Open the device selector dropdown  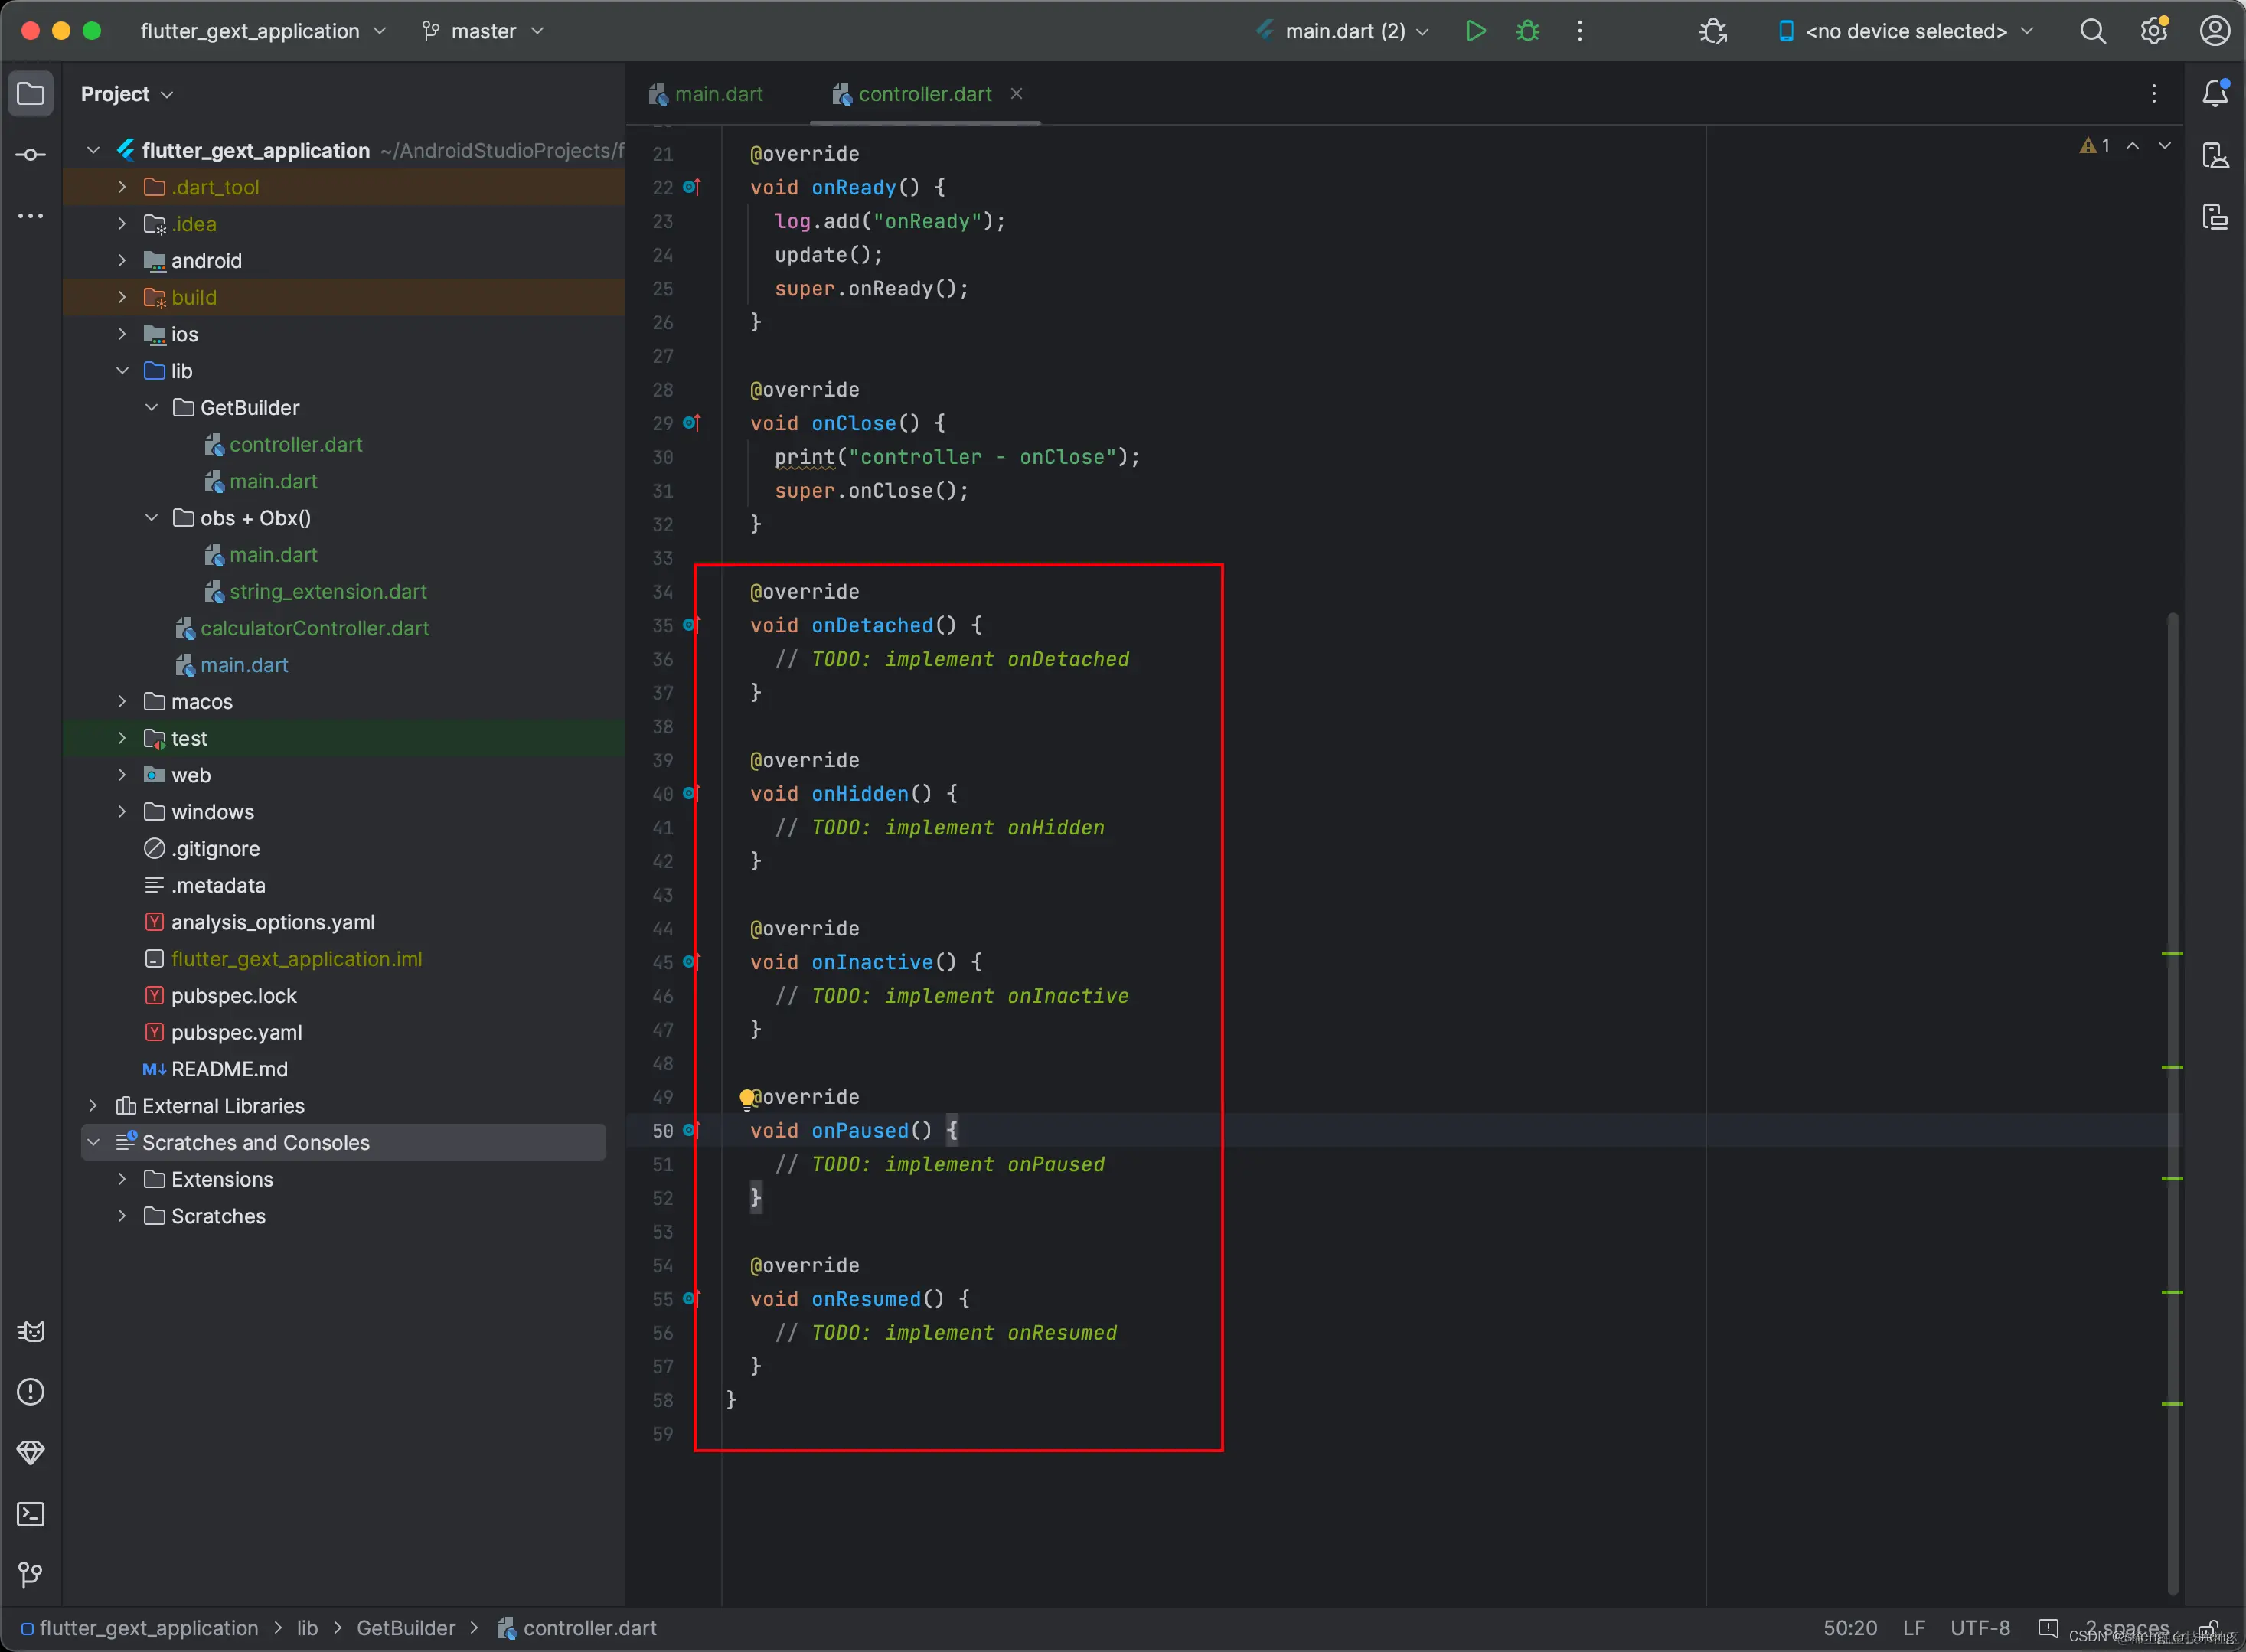(x=1906, y=31)
